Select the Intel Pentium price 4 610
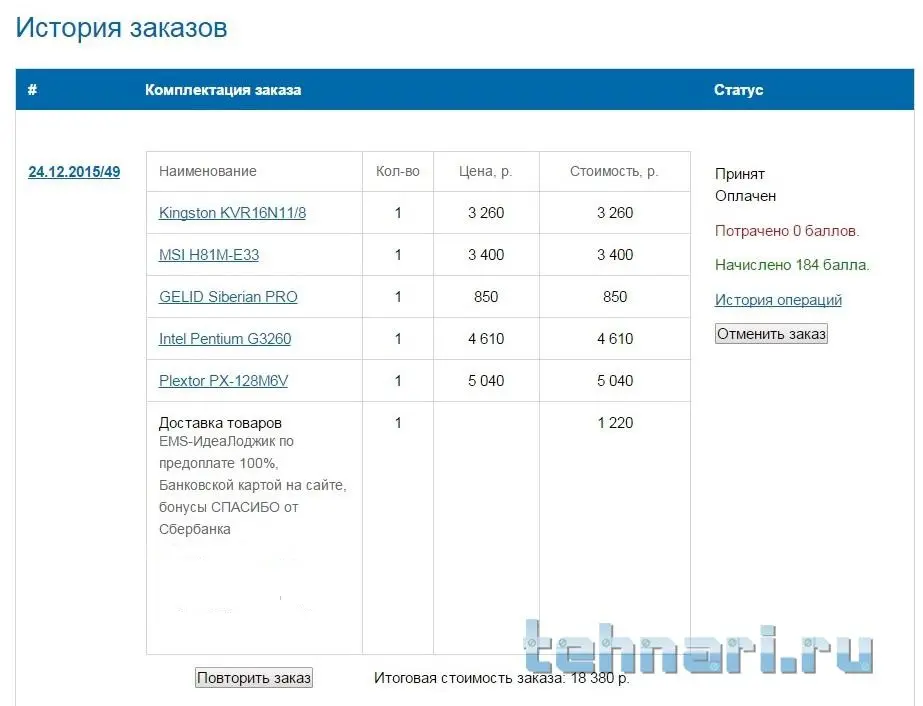Screen dimensions: 923x706 coord(486,339)
